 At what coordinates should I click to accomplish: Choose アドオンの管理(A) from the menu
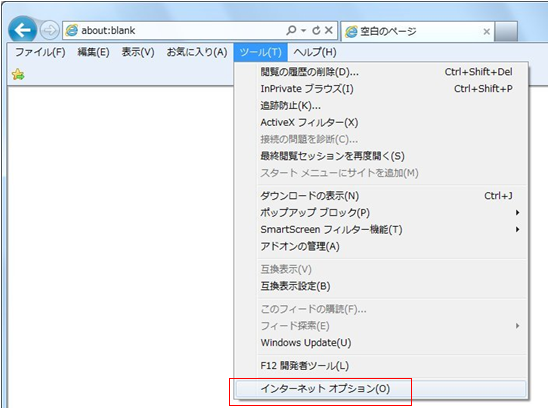click(381, 247)
